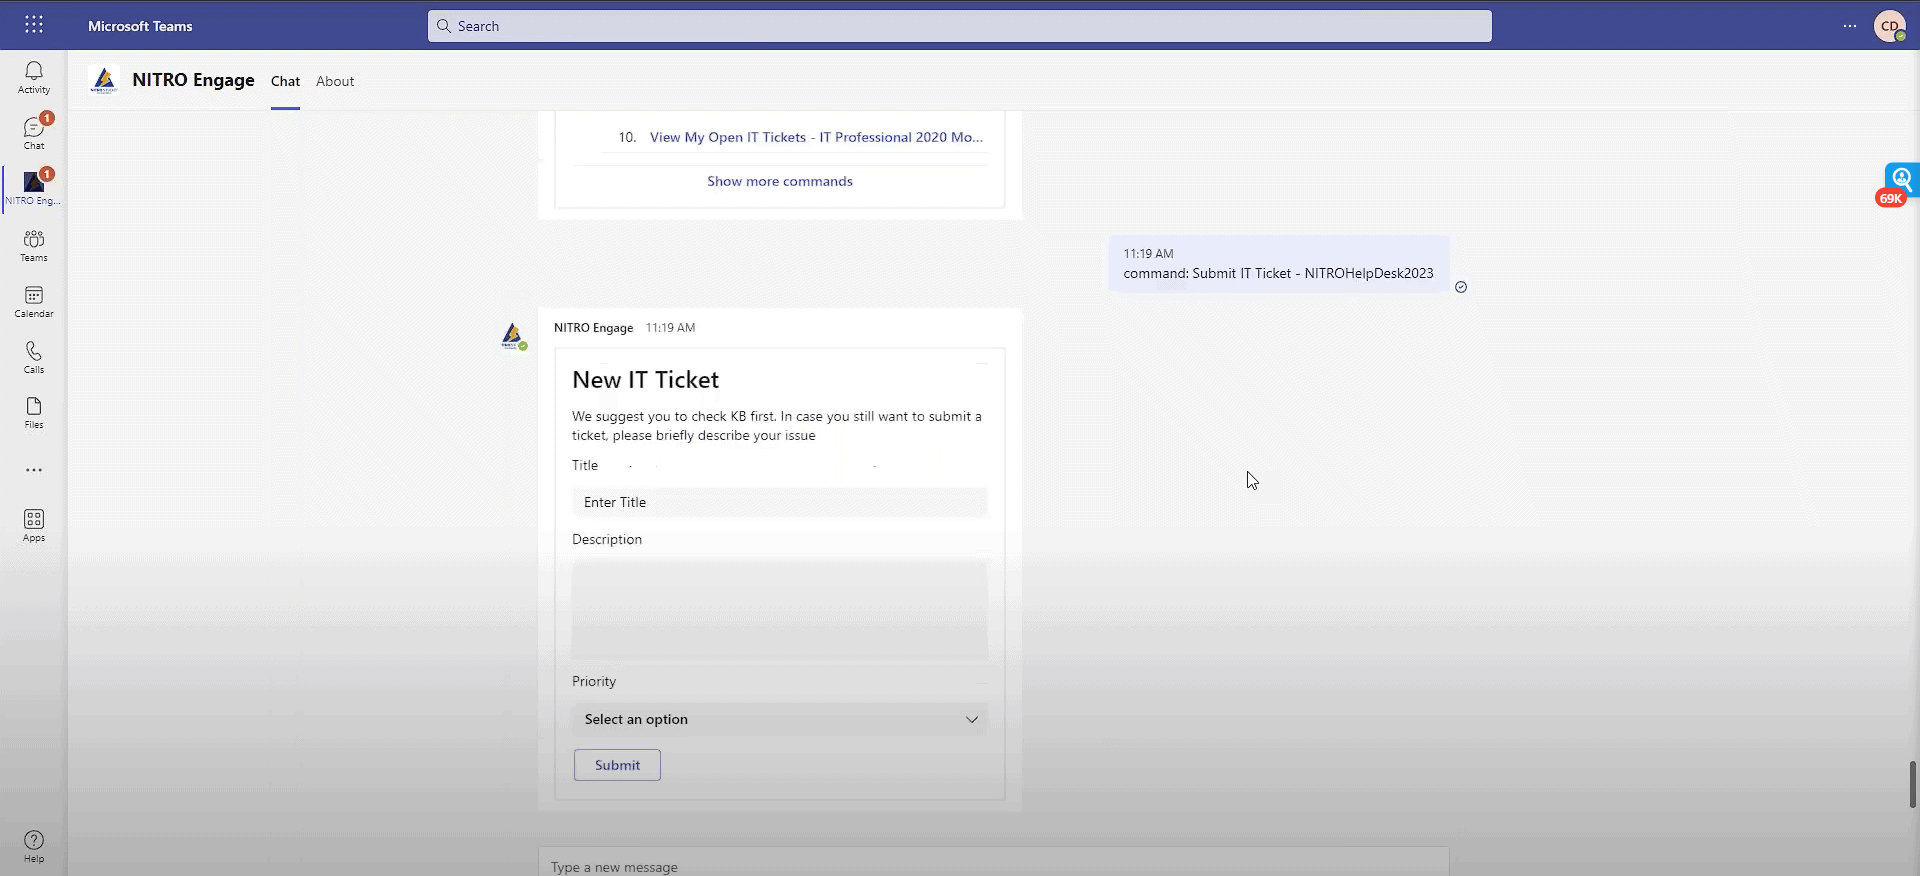
Task: Open the app launcher grid icon
Action: (34, 25)
